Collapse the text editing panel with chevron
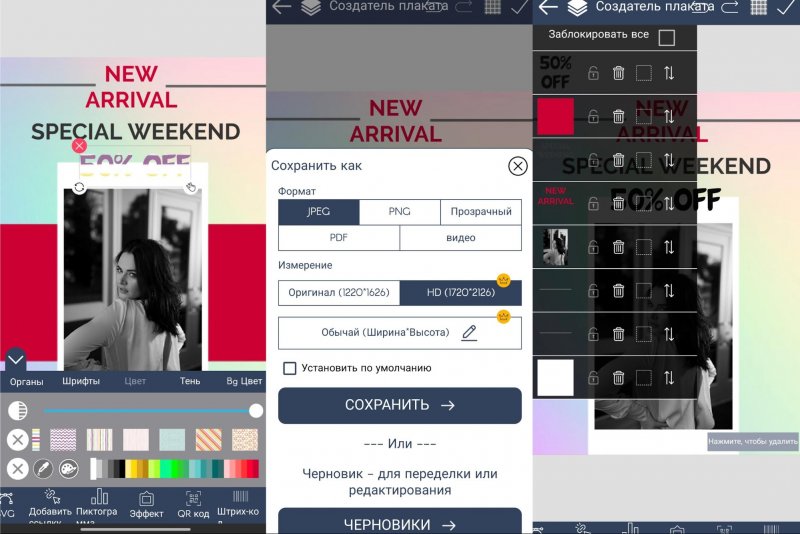Screen dimensions: 800x534 pyautogui.click(x=15, y=358)
